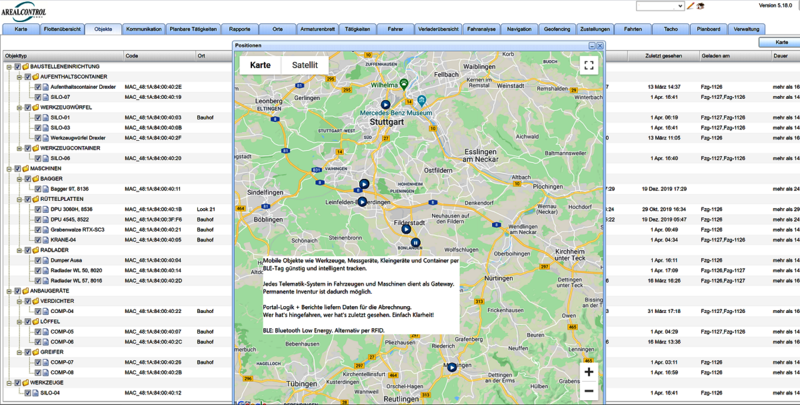Collapse the AUFENTHALTSCONTAINER tree node
800x405 pixels.
click(19, 77)
